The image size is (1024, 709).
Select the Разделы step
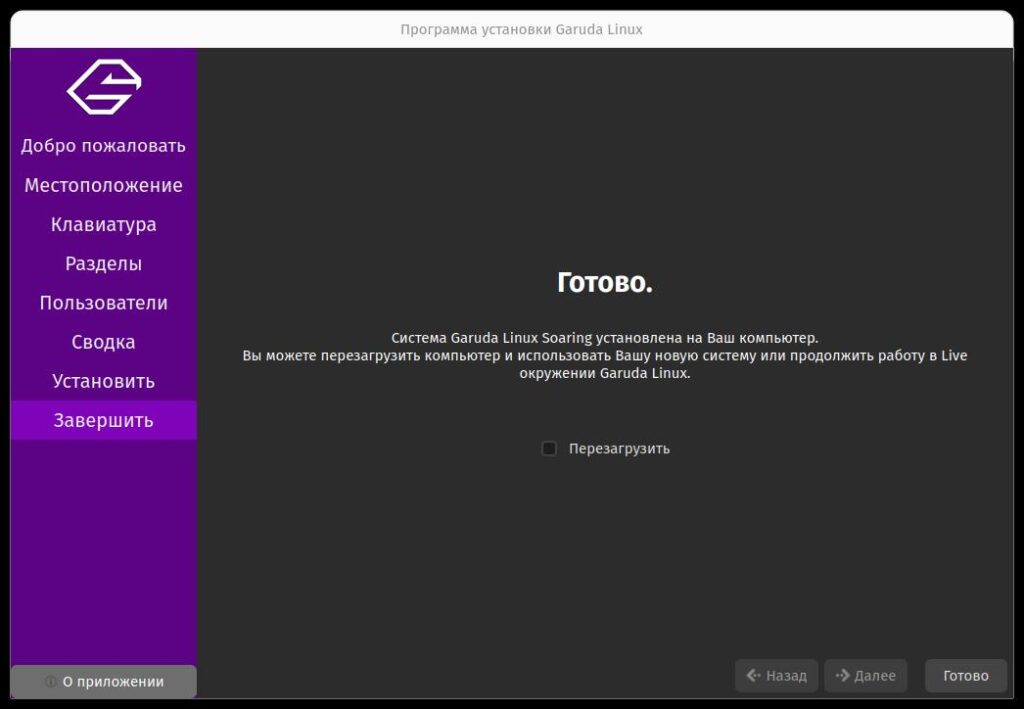104,264
